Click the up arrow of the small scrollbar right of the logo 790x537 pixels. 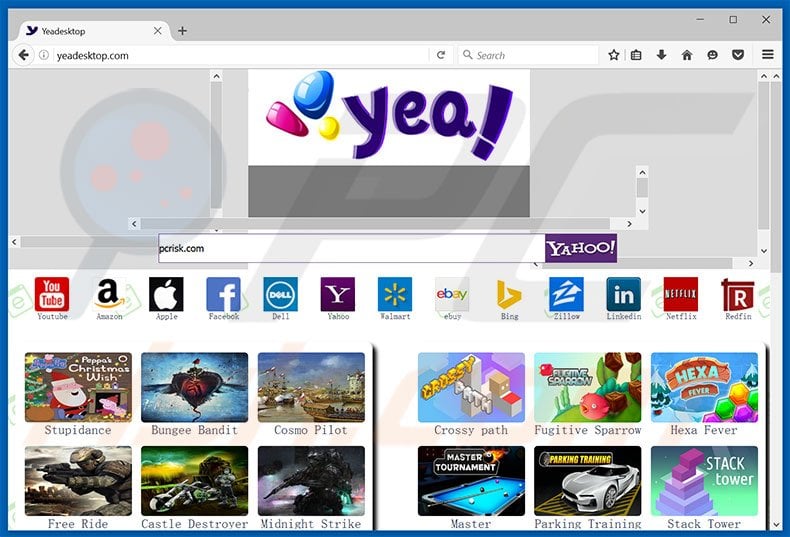[642, 172]
